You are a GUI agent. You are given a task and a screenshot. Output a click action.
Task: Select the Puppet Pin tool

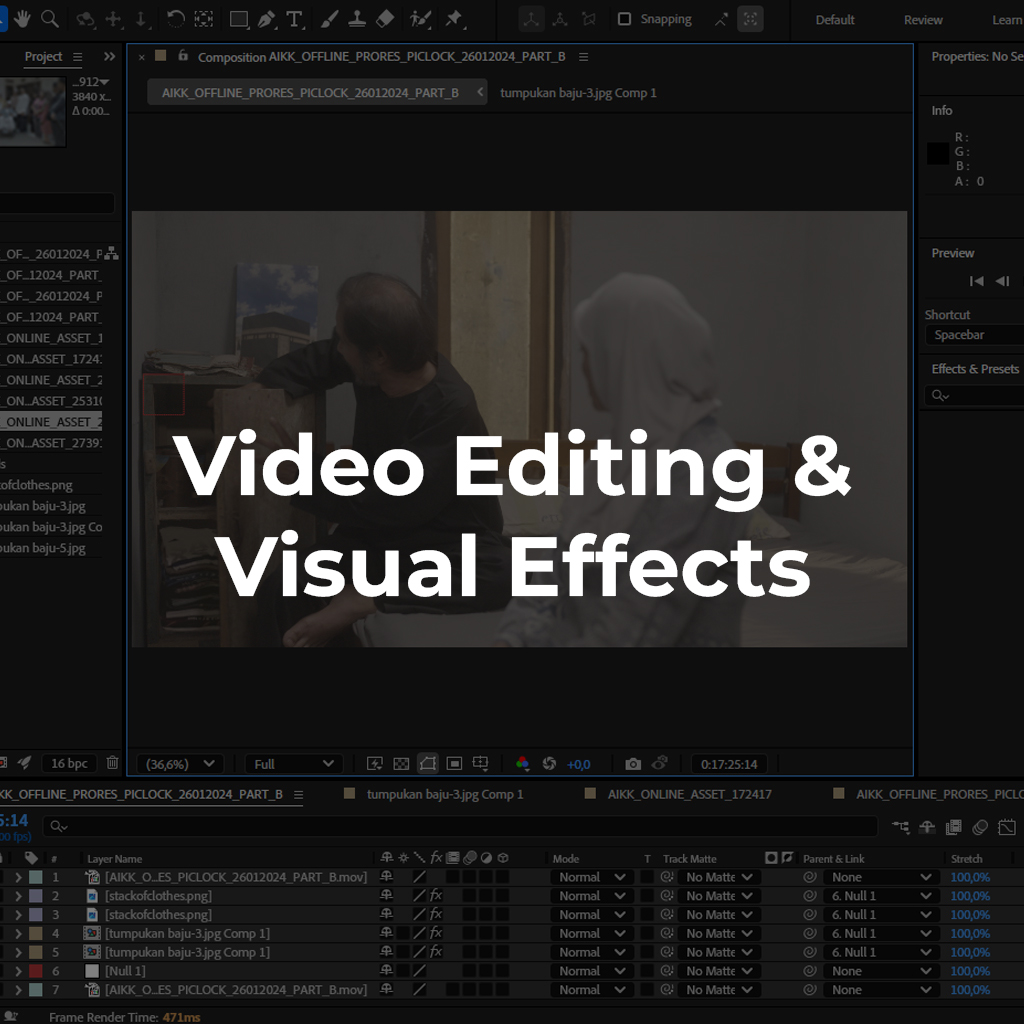point(454,19)
